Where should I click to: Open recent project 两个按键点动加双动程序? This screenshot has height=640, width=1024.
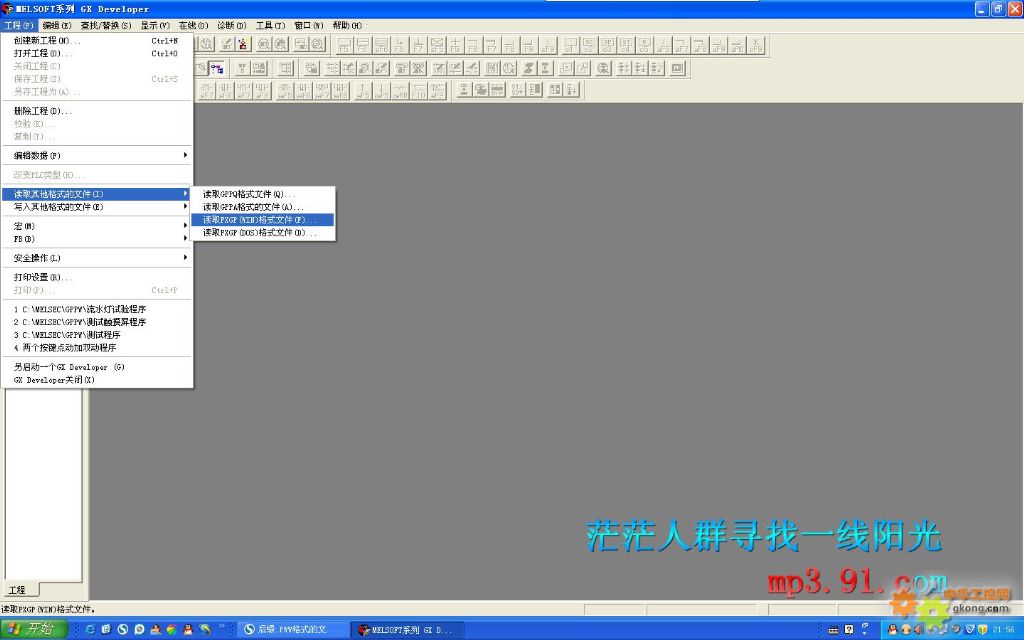click(x=97, y=347)
